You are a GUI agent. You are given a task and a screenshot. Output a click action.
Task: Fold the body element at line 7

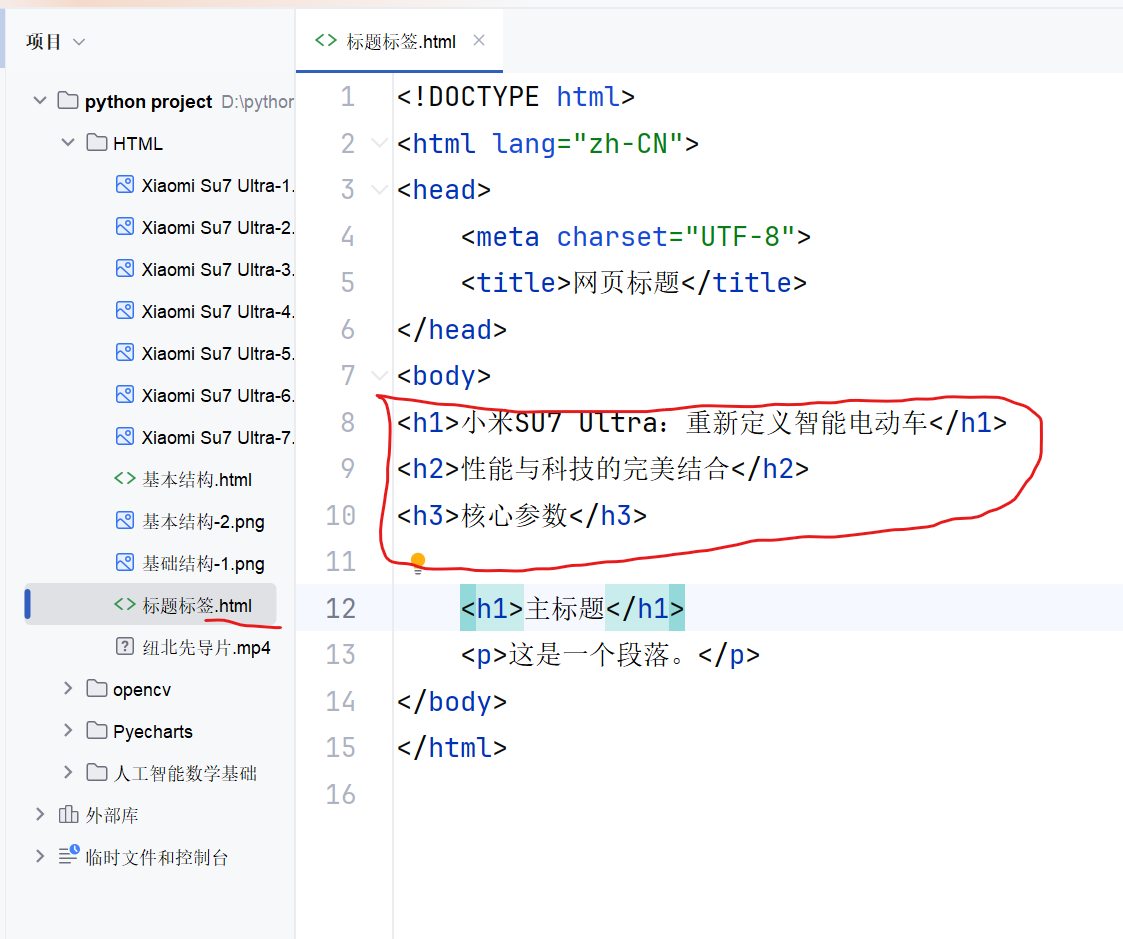(379, 375)
